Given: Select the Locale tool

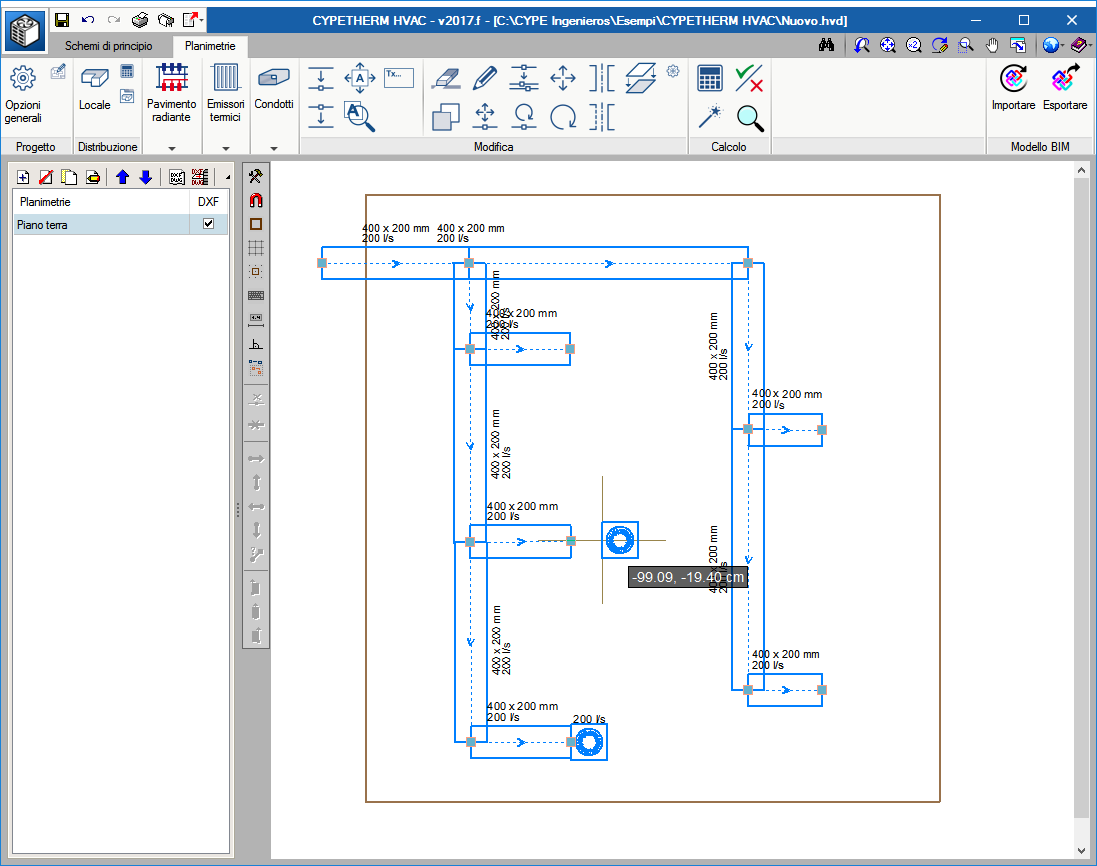Looking at the screenshot, I should click(x=94, y=88).
